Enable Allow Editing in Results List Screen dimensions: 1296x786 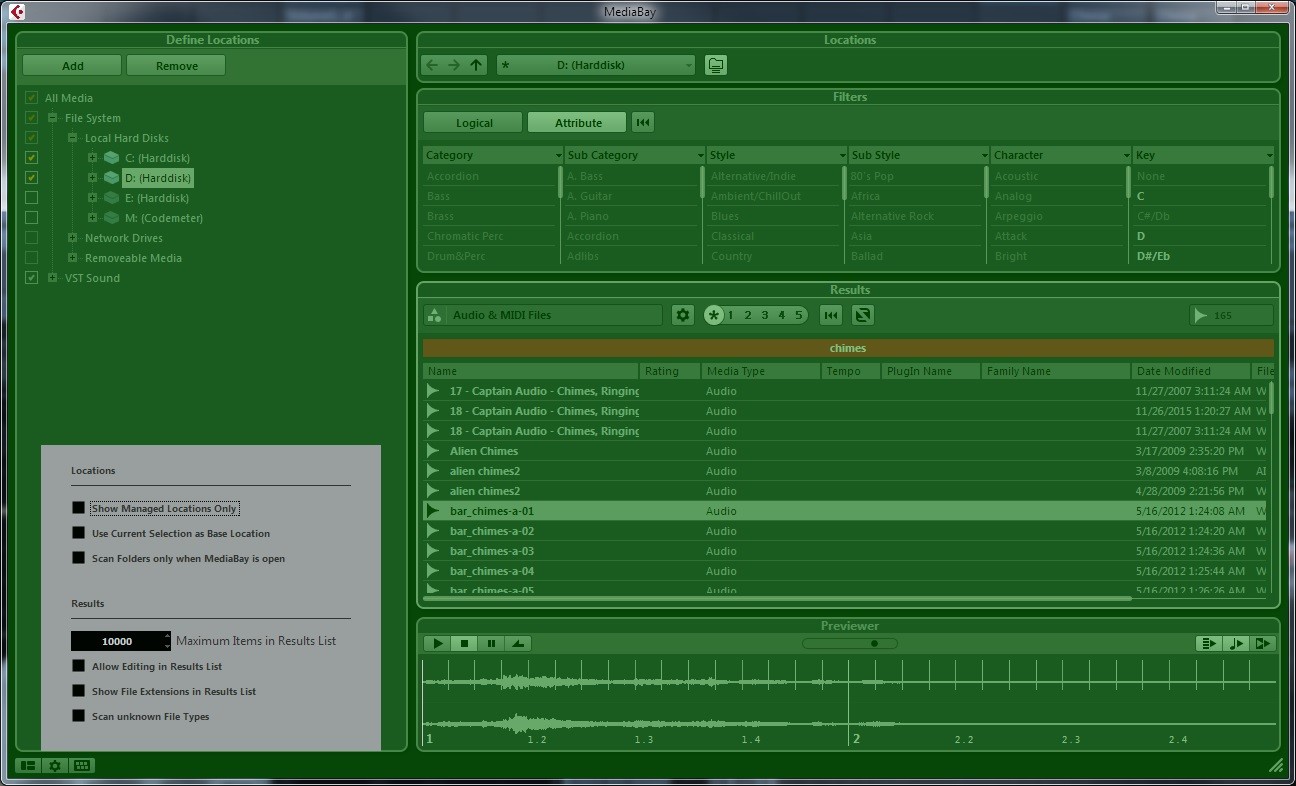[x=79, y=666]
